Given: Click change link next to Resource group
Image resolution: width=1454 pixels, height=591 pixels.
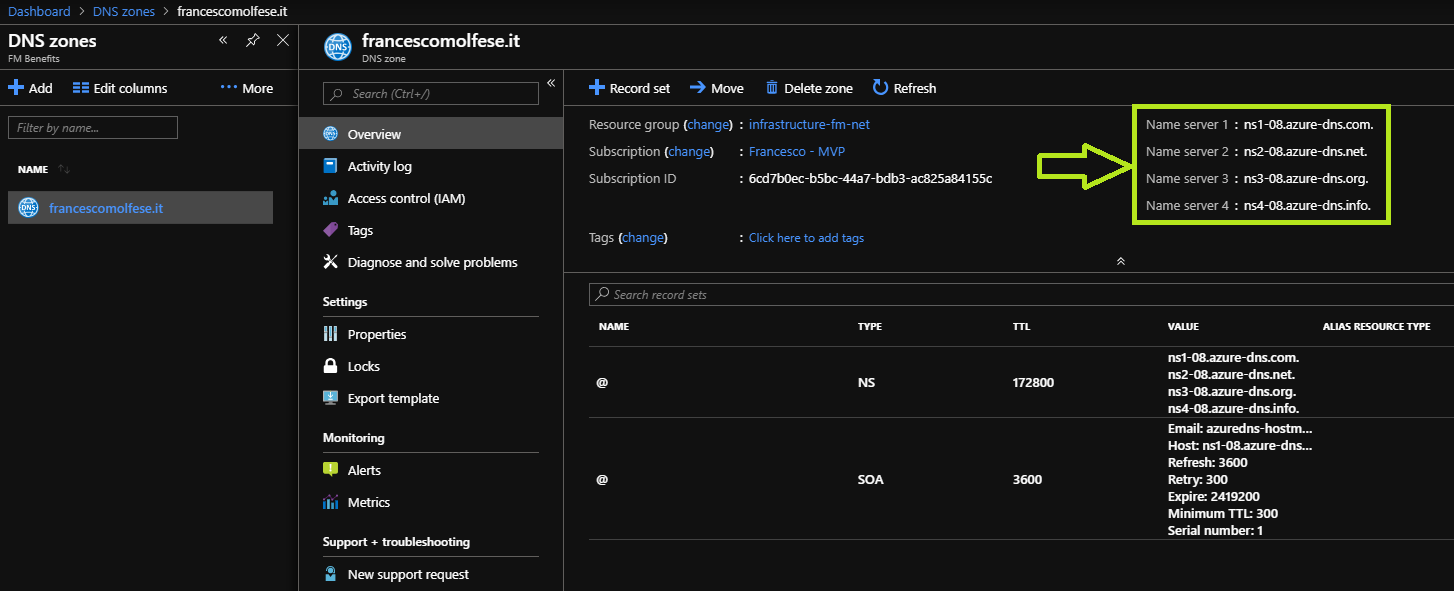Looking at the screenshot, I should pyautogui.click(x=709, y=125).
